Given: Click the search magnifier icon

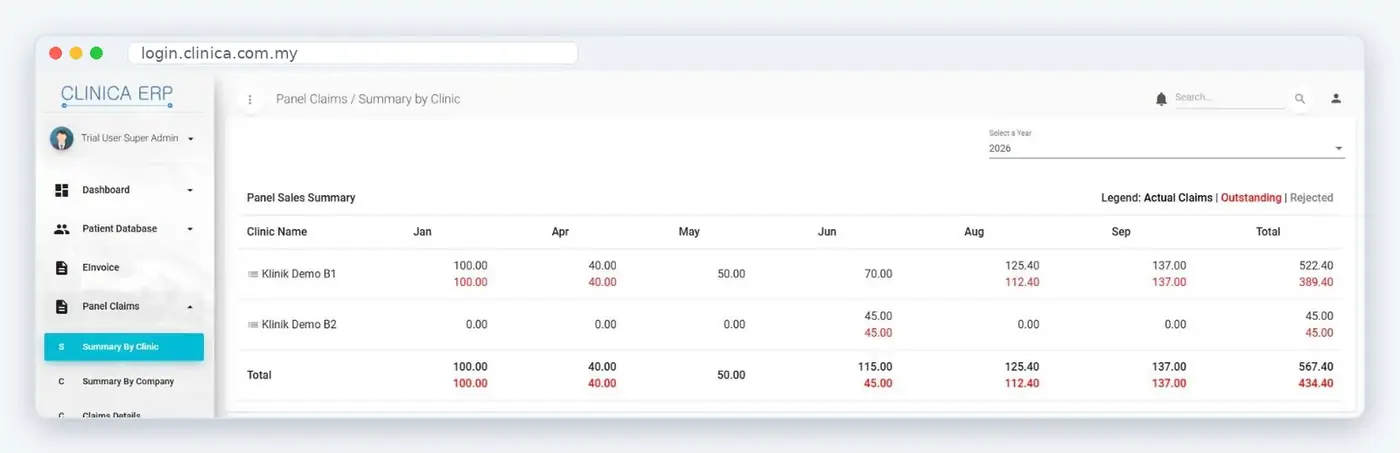Looking at the screenshot, I should [x=1300, y=99].
